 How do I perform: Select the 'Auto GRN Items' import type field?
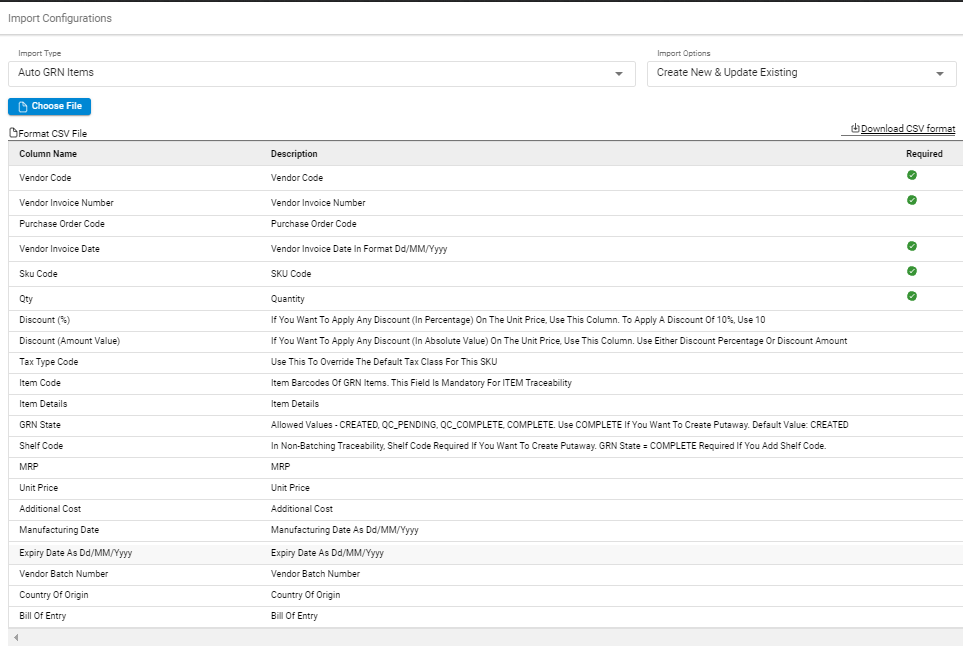[x=322, y=74]
